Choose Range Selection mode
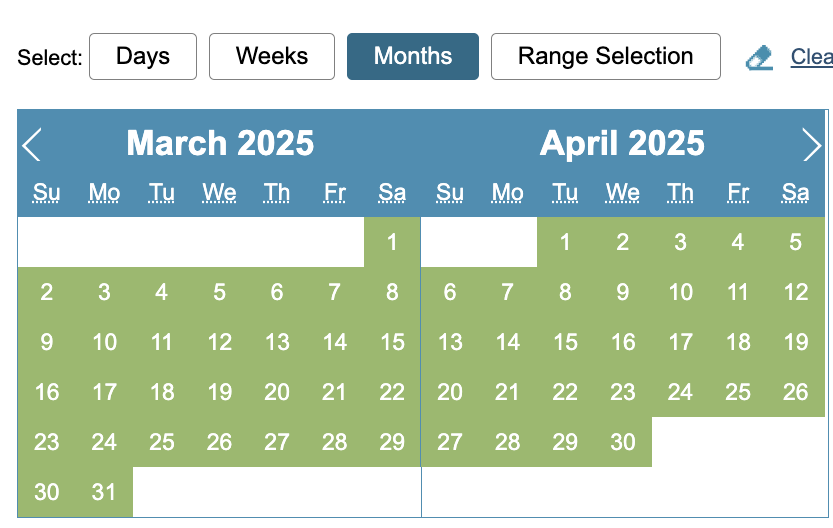 pos(605,57)
